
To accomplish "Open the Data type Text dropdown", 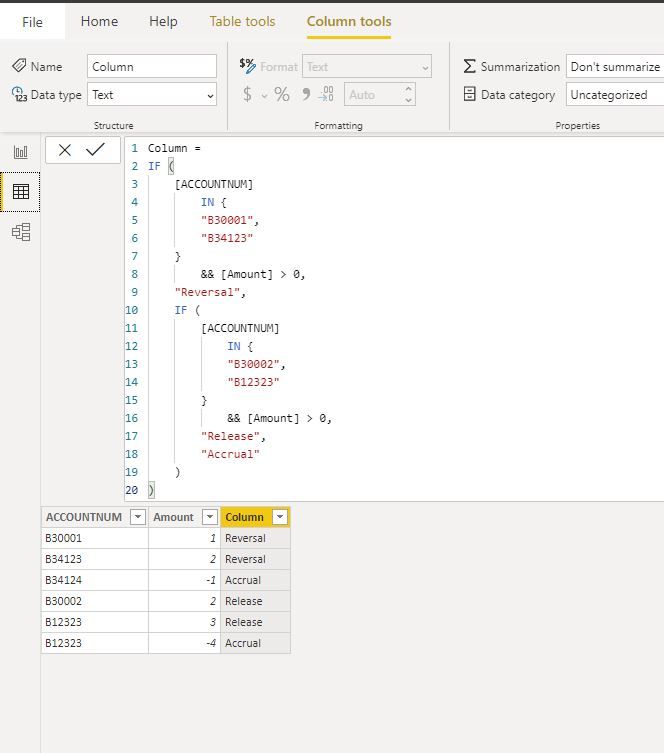I will click(152, 95).
